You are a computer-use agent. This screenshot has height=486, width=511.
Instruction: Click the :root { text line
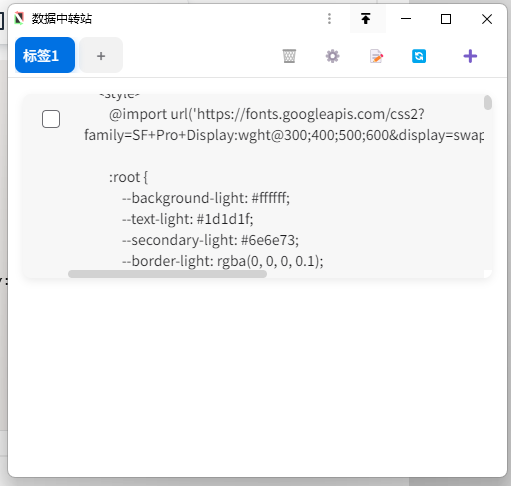[x=128, y=177]
